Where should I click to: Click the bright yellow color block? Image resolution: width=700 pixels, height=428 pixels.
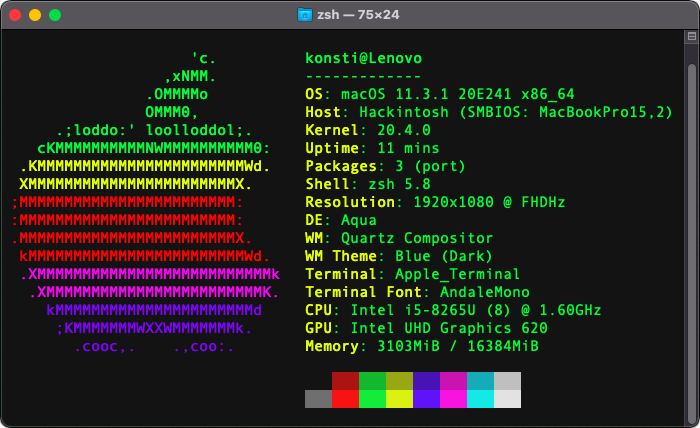tap(399, 399)
